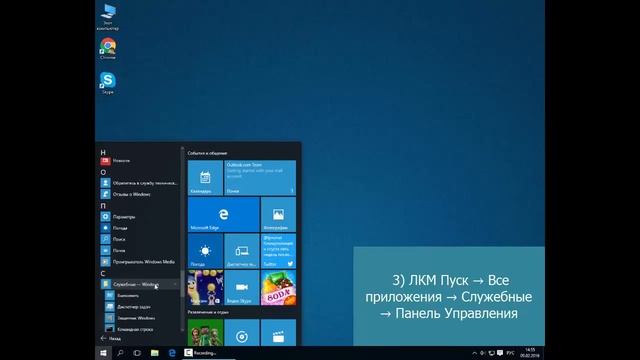Open the Почта Outlook live tile
Image resolution: width=640 pixels, height=360 pixels.
(260, 178)
